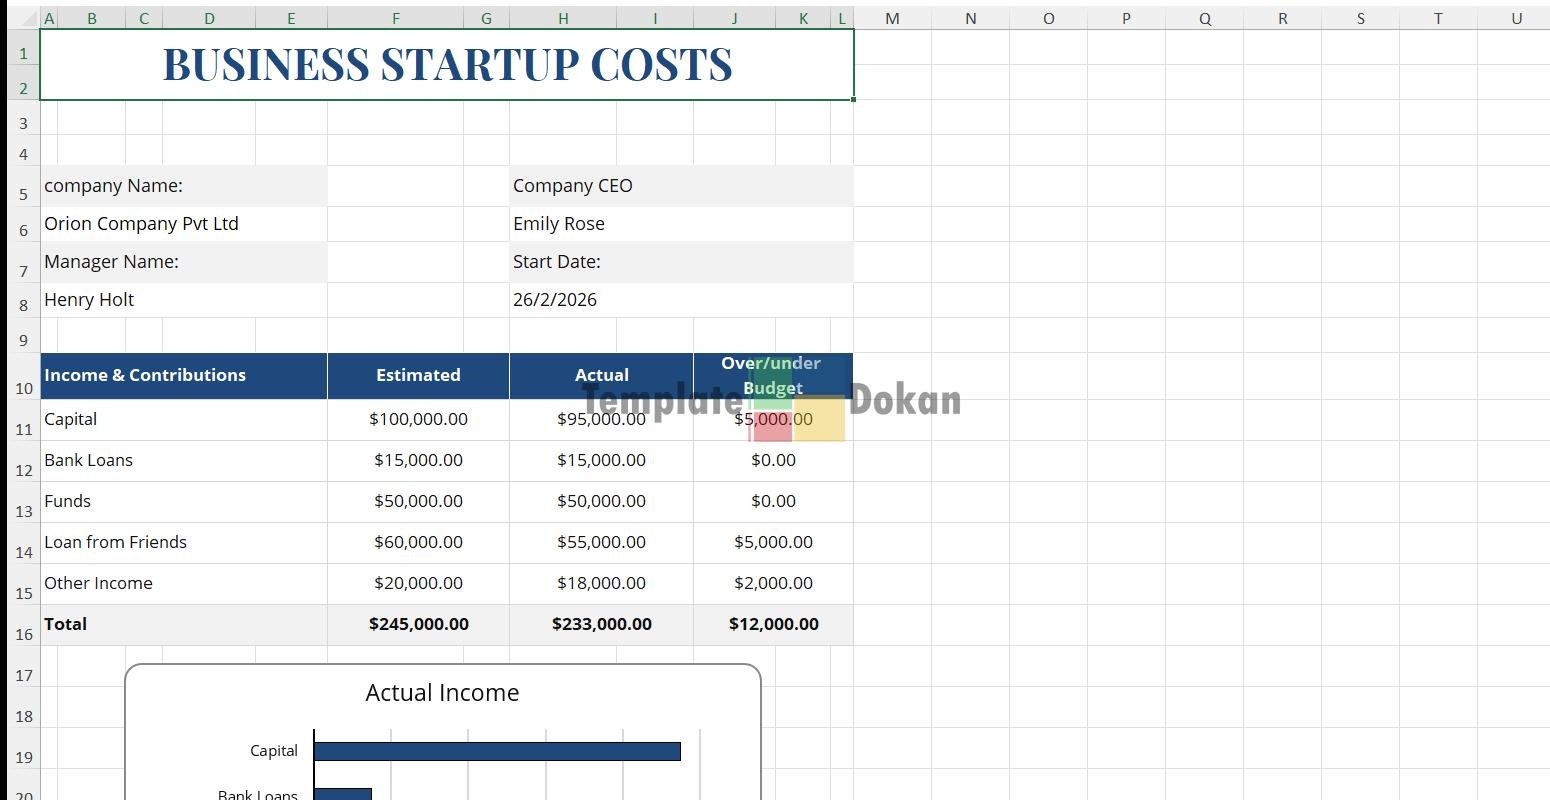Select the total over/under $12,000.00 cell
The image size is (1550, 800).
(x=773, y=624)
